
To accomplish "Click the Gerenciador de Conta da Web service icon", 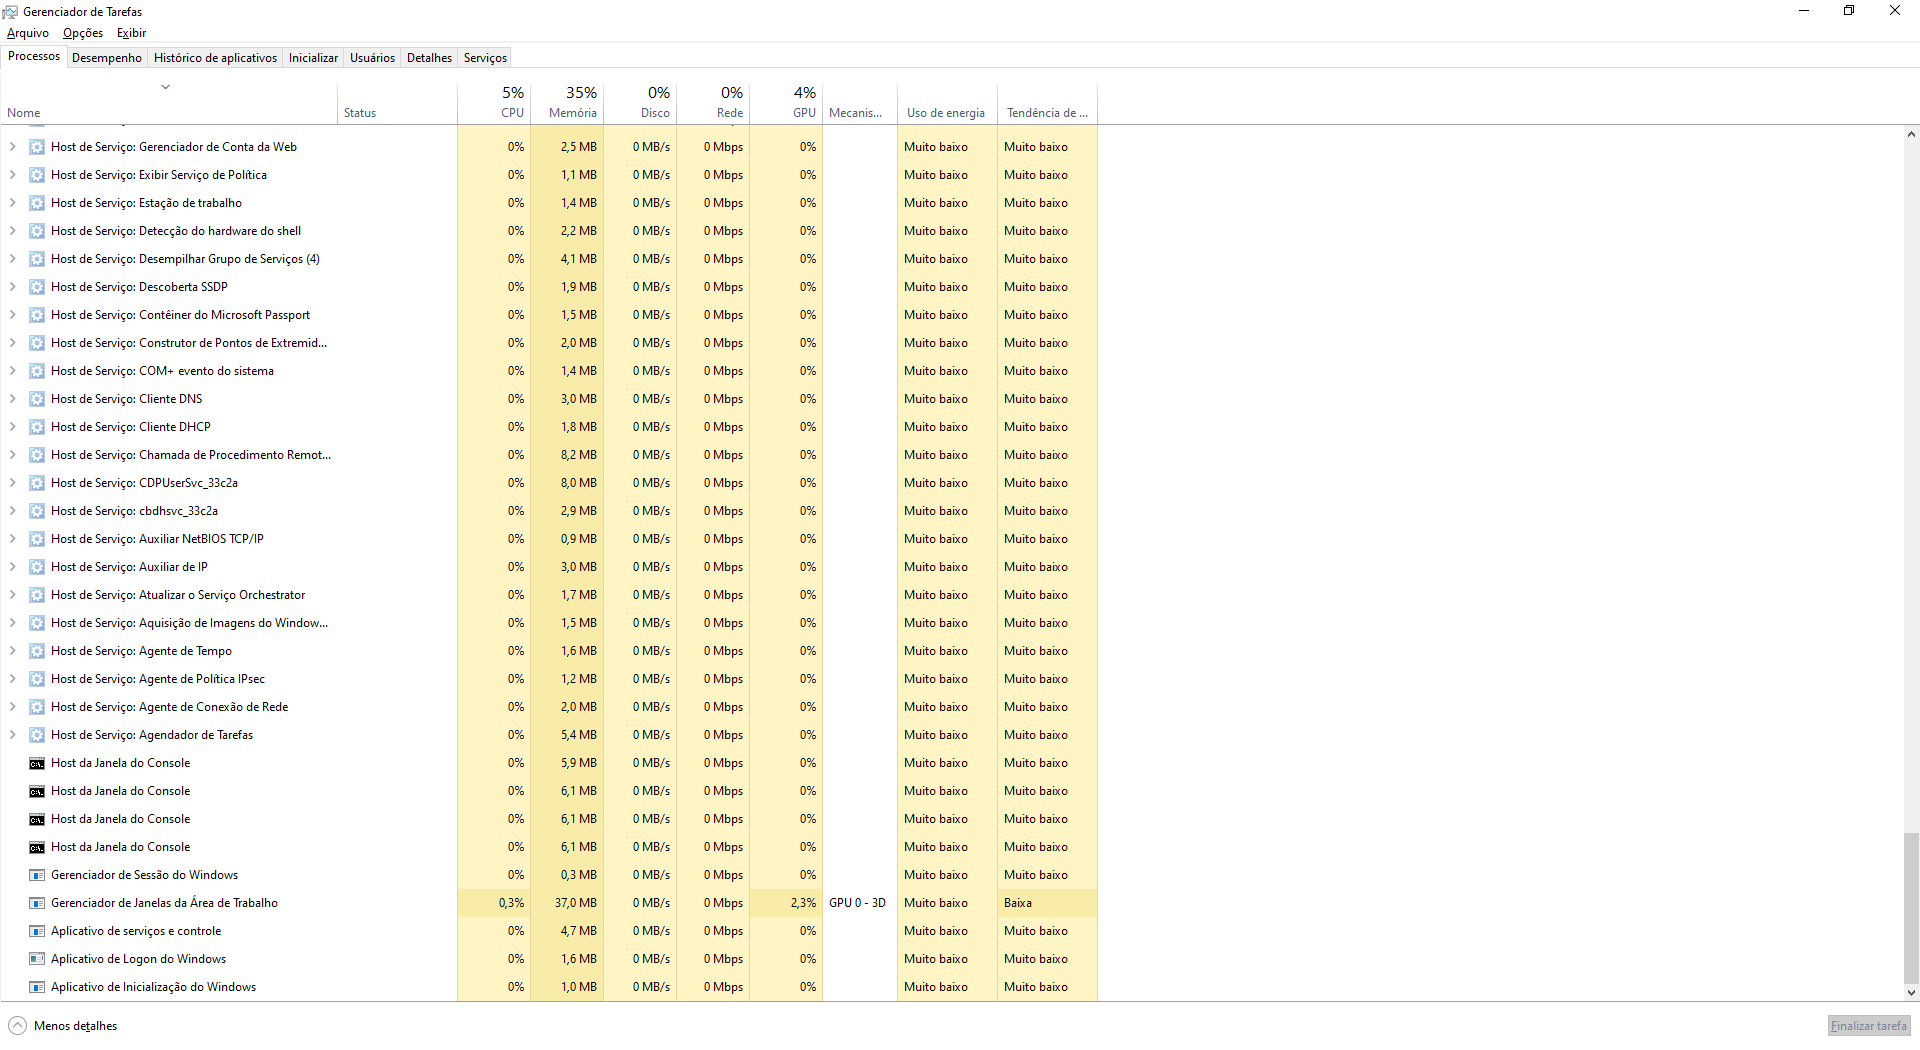I will [x=37, y=147].
